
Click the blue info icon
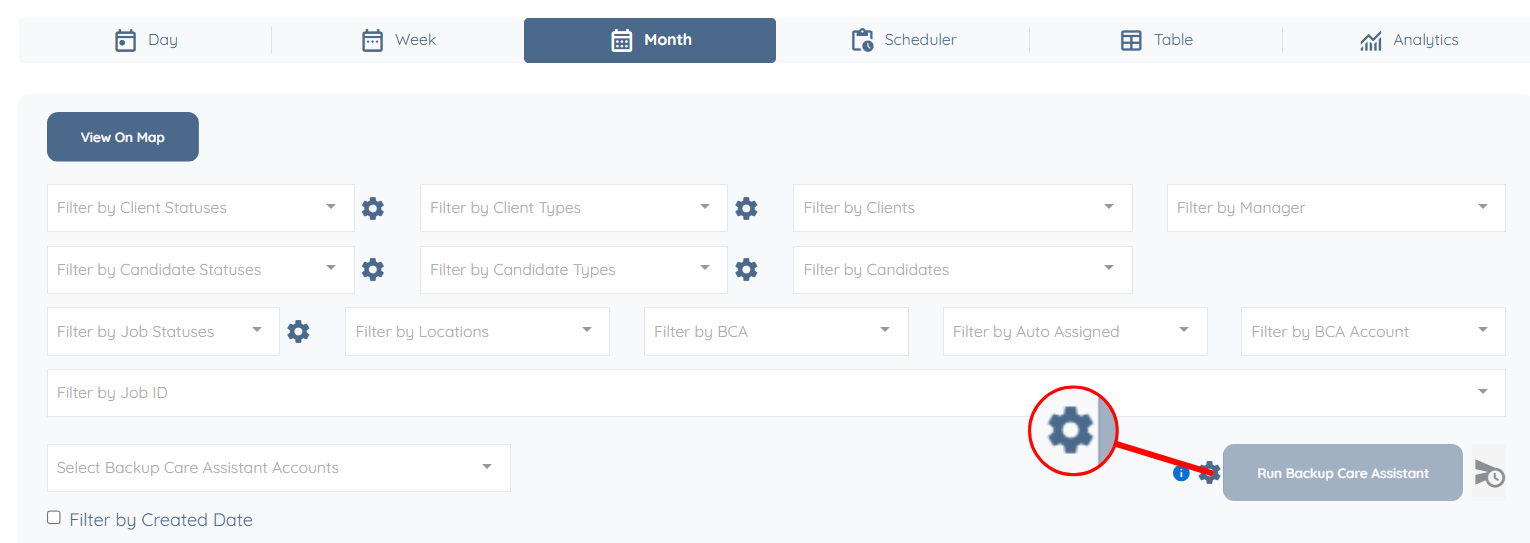[1181, 473]
